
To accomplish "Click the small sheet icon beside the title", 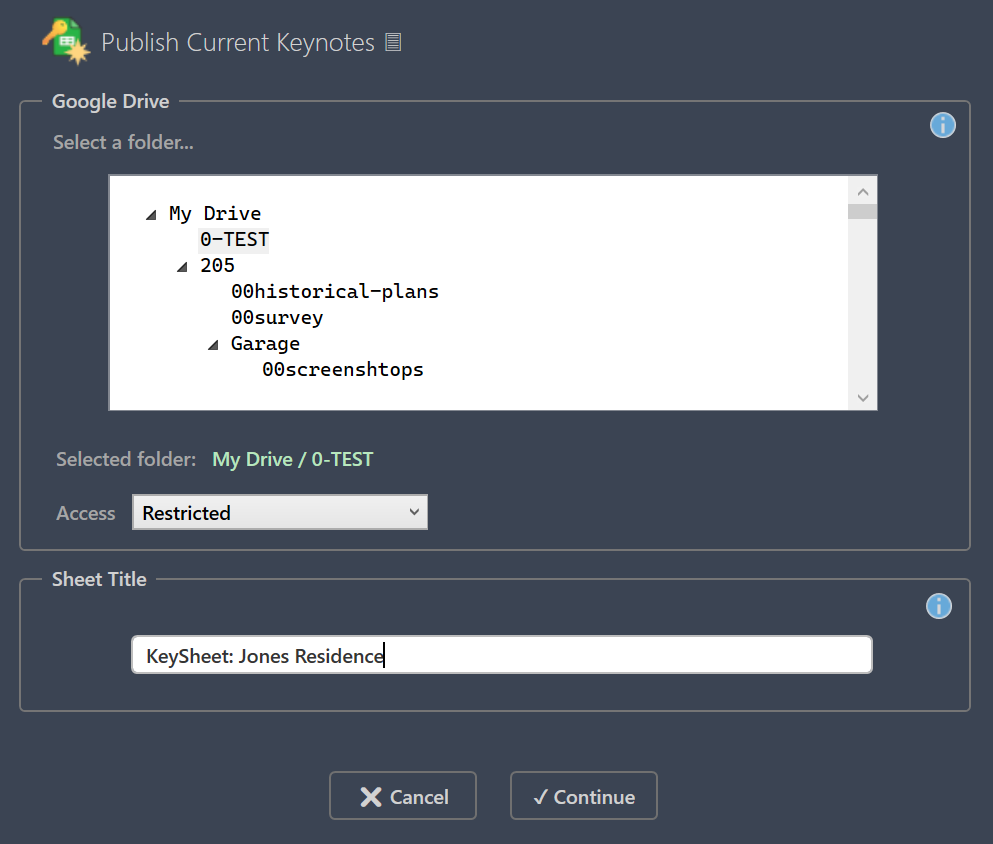I will tap(392, 41).
